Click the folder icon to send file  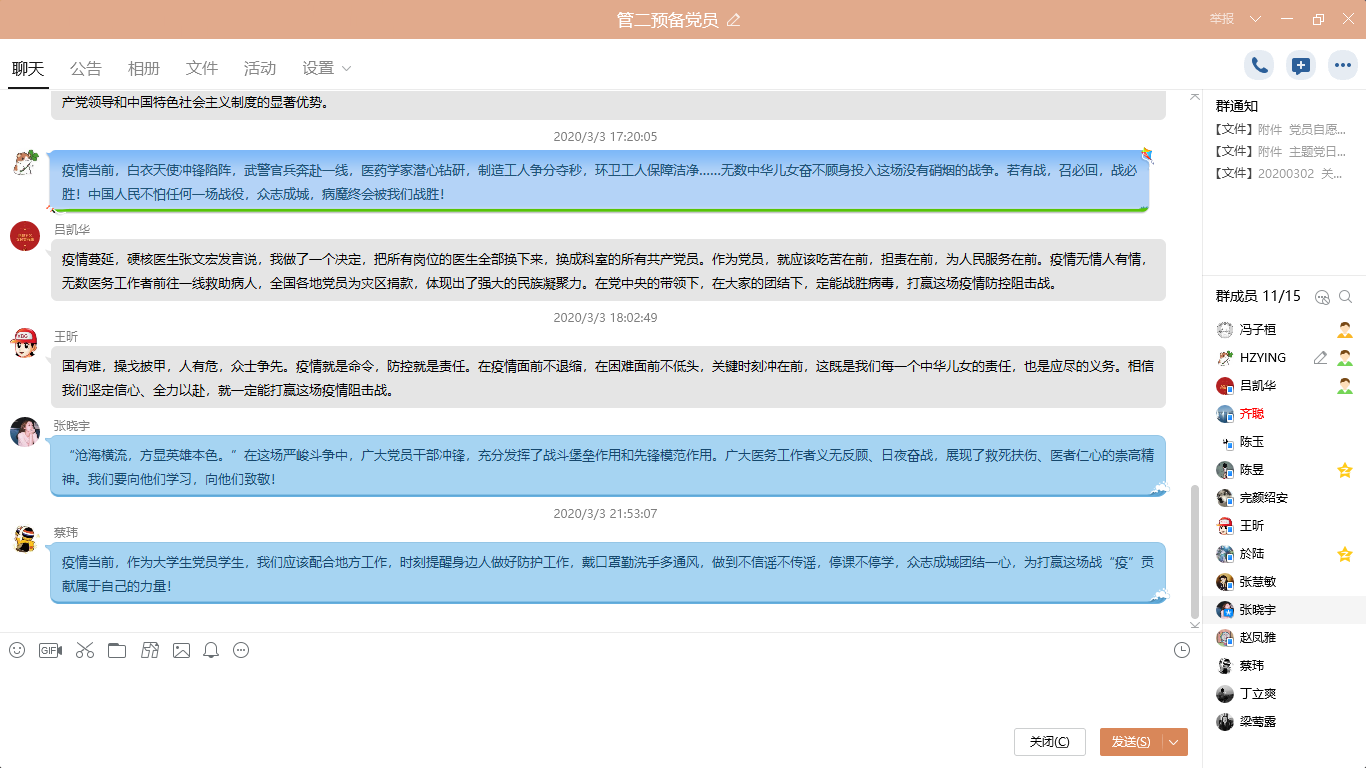click(117, 650)
